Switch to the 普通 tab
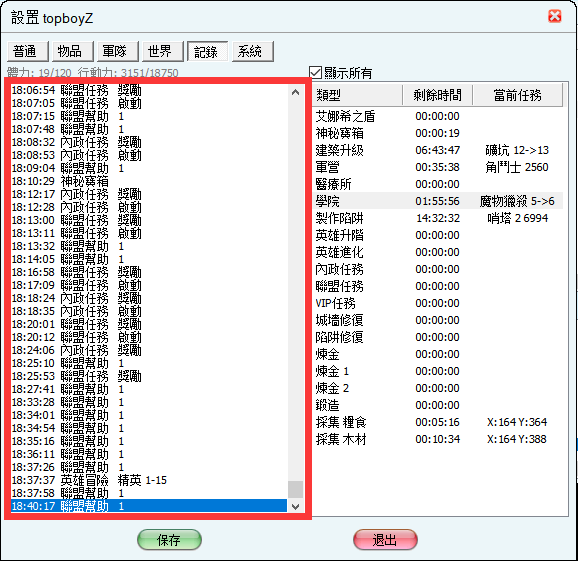This screenshot has height=561, width=578. (x=28, y=51)
